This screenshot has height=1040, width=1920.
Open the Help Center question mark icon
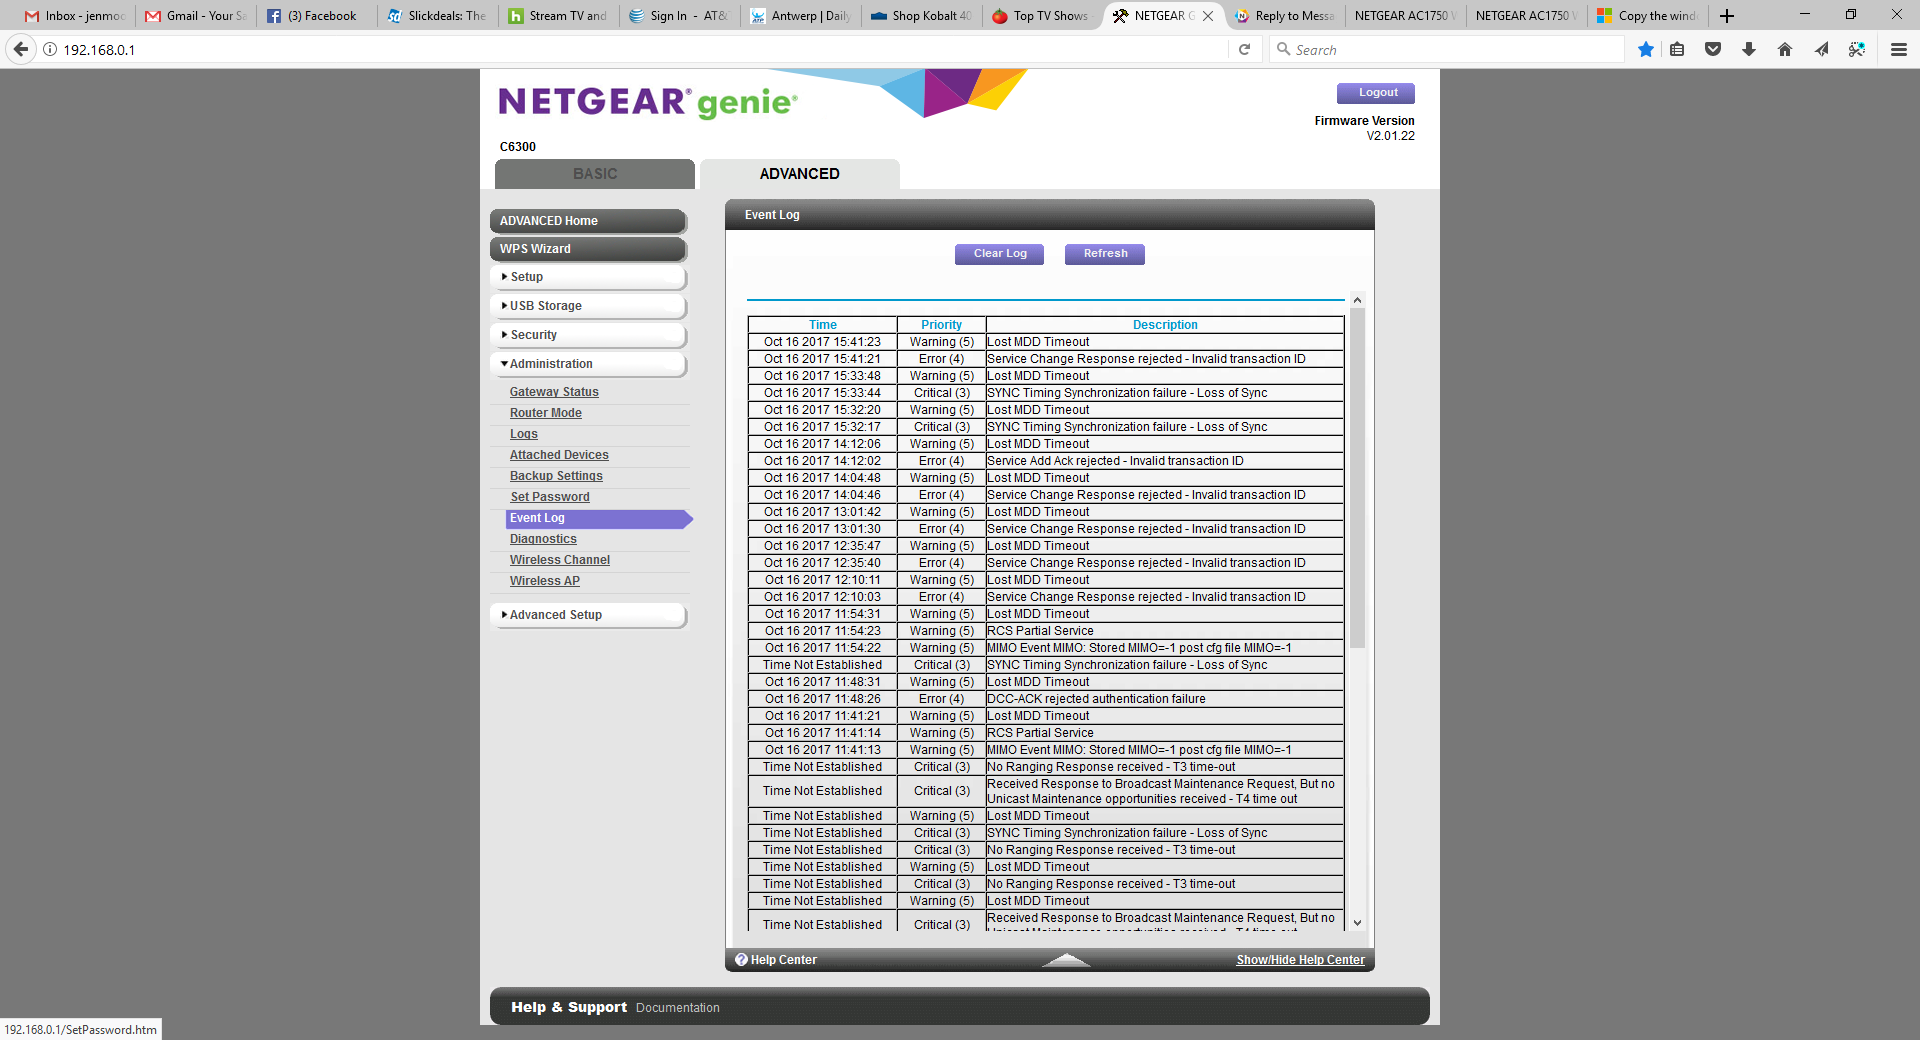[740, 959]
